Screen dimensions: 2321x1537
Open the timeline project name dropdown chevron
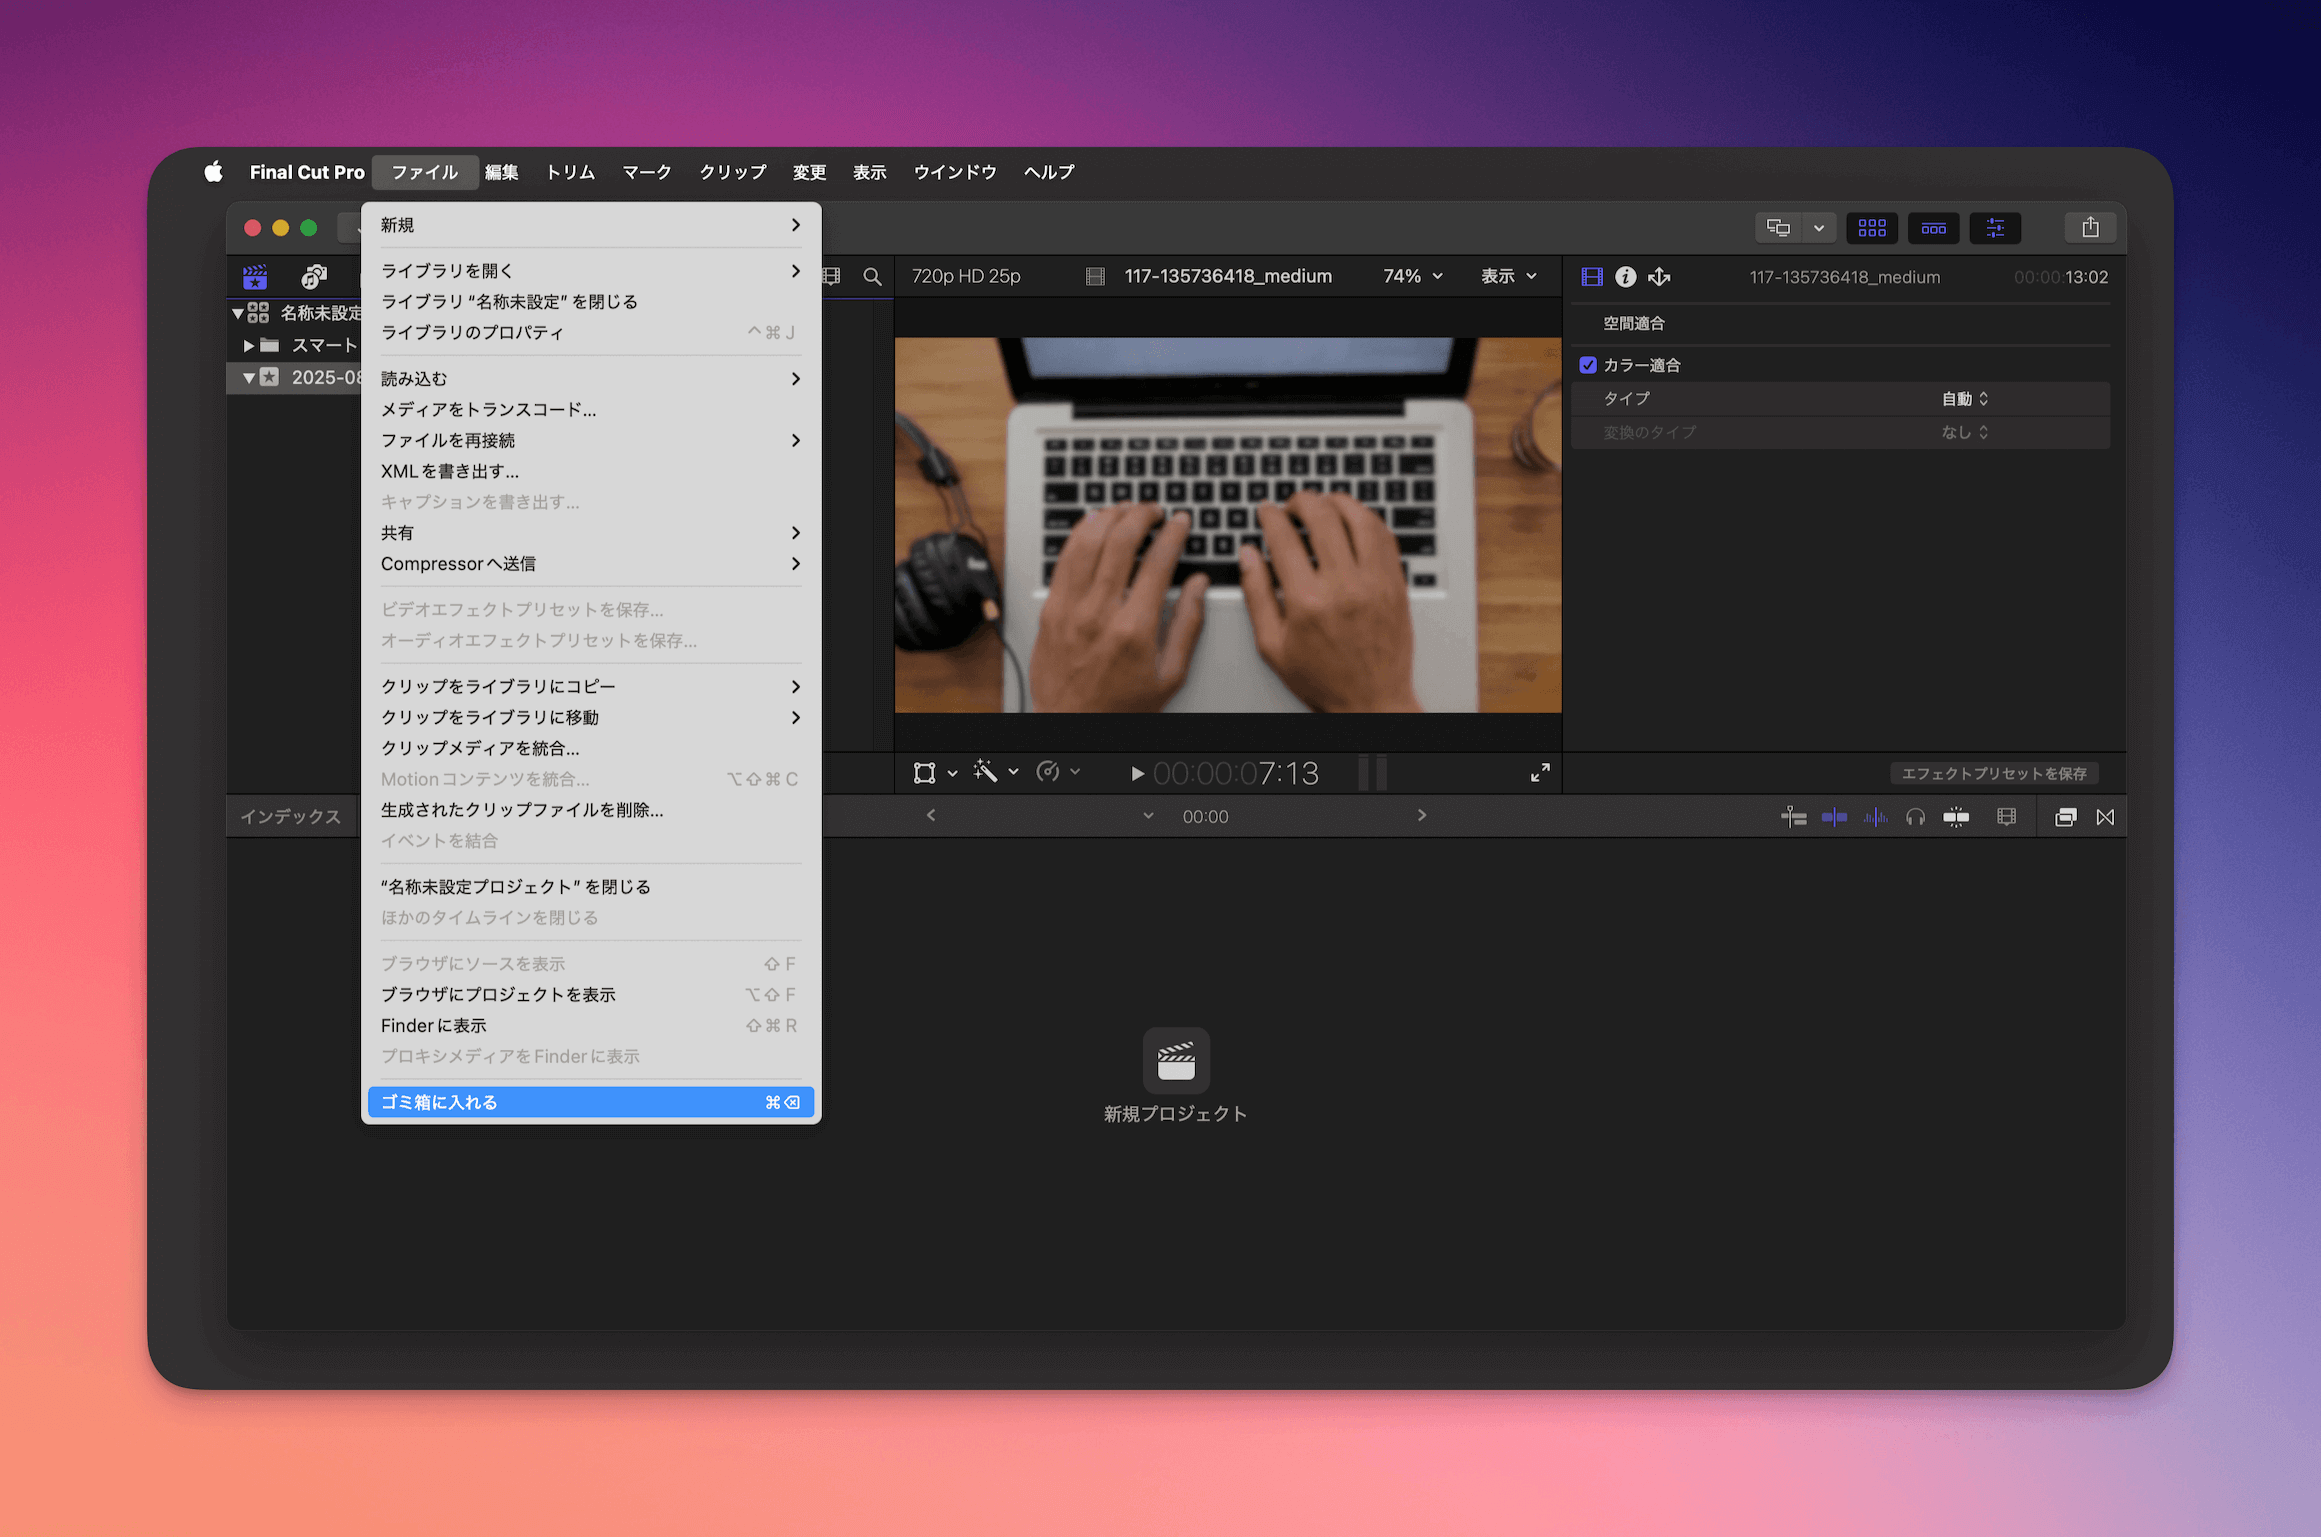pyautogui.click(x=1148, y=817)
